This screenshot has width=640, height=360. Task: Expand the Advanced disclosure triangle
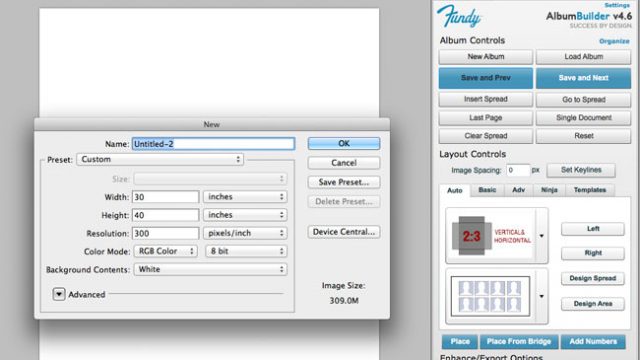[59, 294]
